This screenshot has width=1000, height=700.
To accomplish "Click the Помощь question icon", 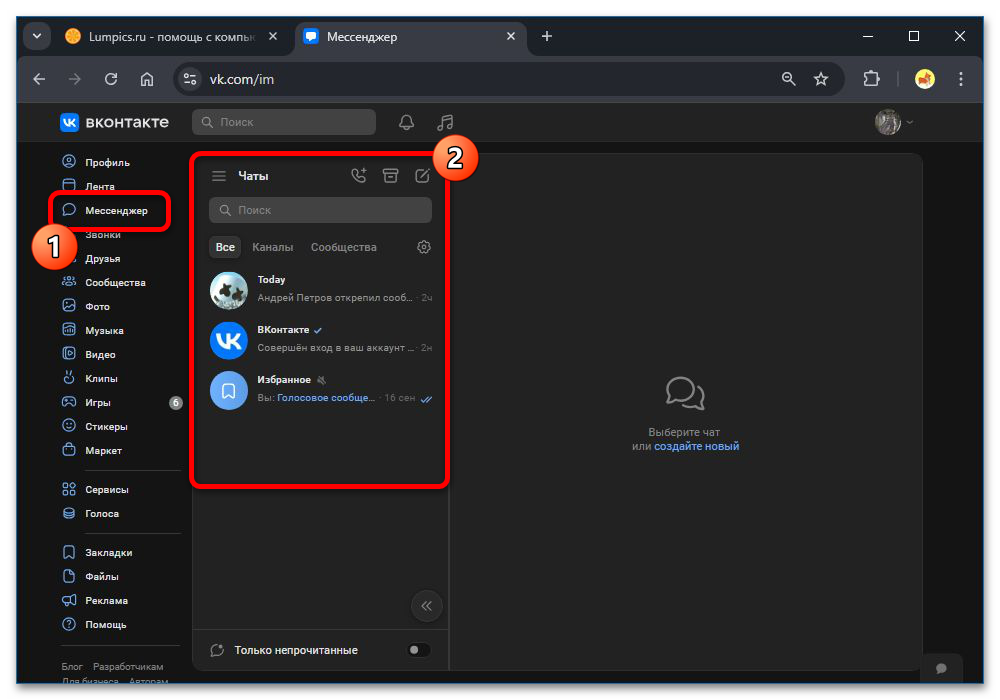I will click(69, 624).
